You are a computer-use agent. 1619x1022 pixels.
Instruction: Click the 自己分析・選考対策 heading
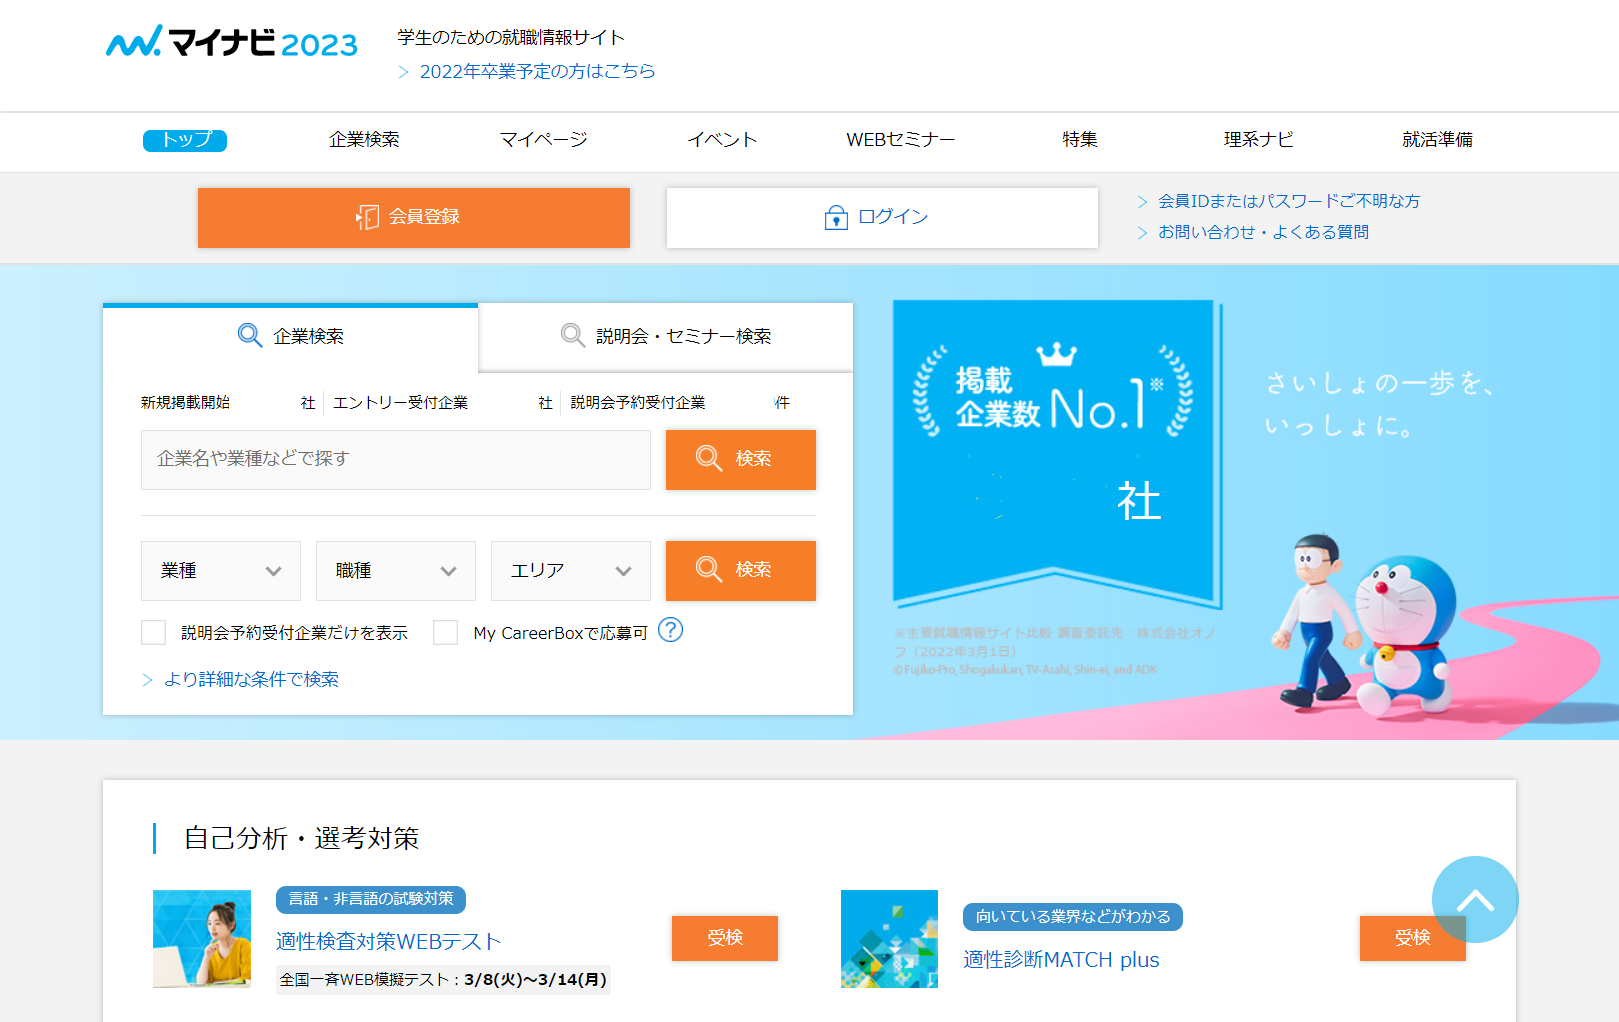pos(301,839)
